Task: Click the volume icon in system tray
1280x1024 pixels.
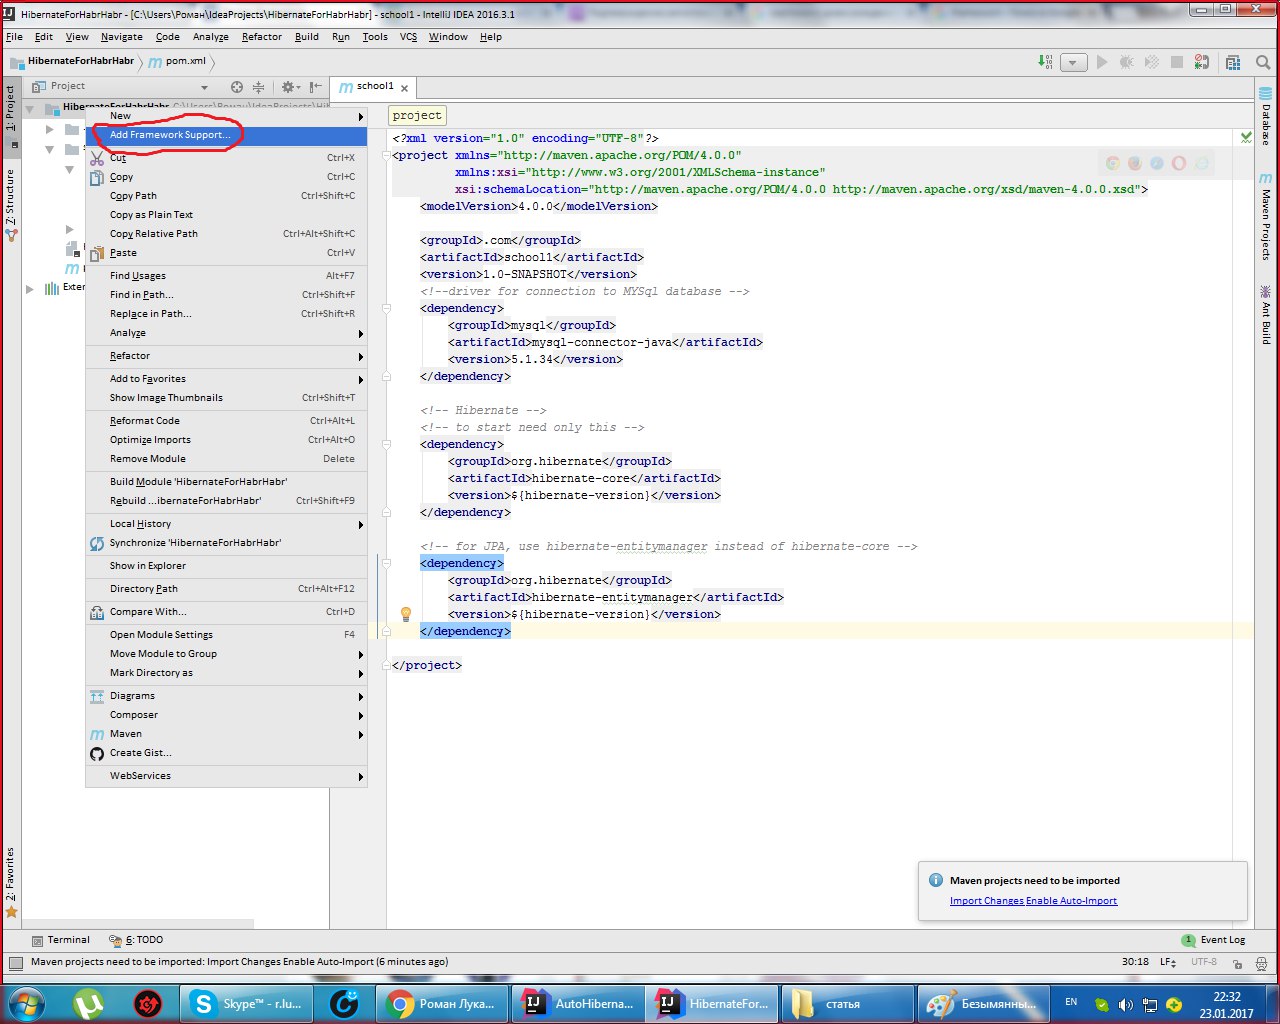Action: click(x=1126, y=1004)
